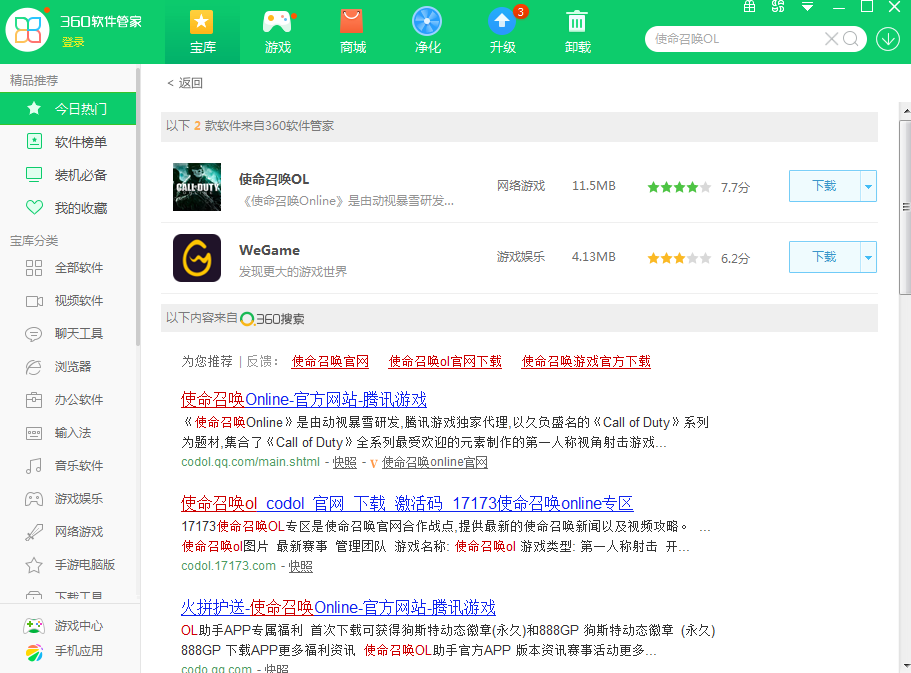Screen dimensions: 911x673
Task: Click the scrollbar up arrow in results
Action: (906, 110)
